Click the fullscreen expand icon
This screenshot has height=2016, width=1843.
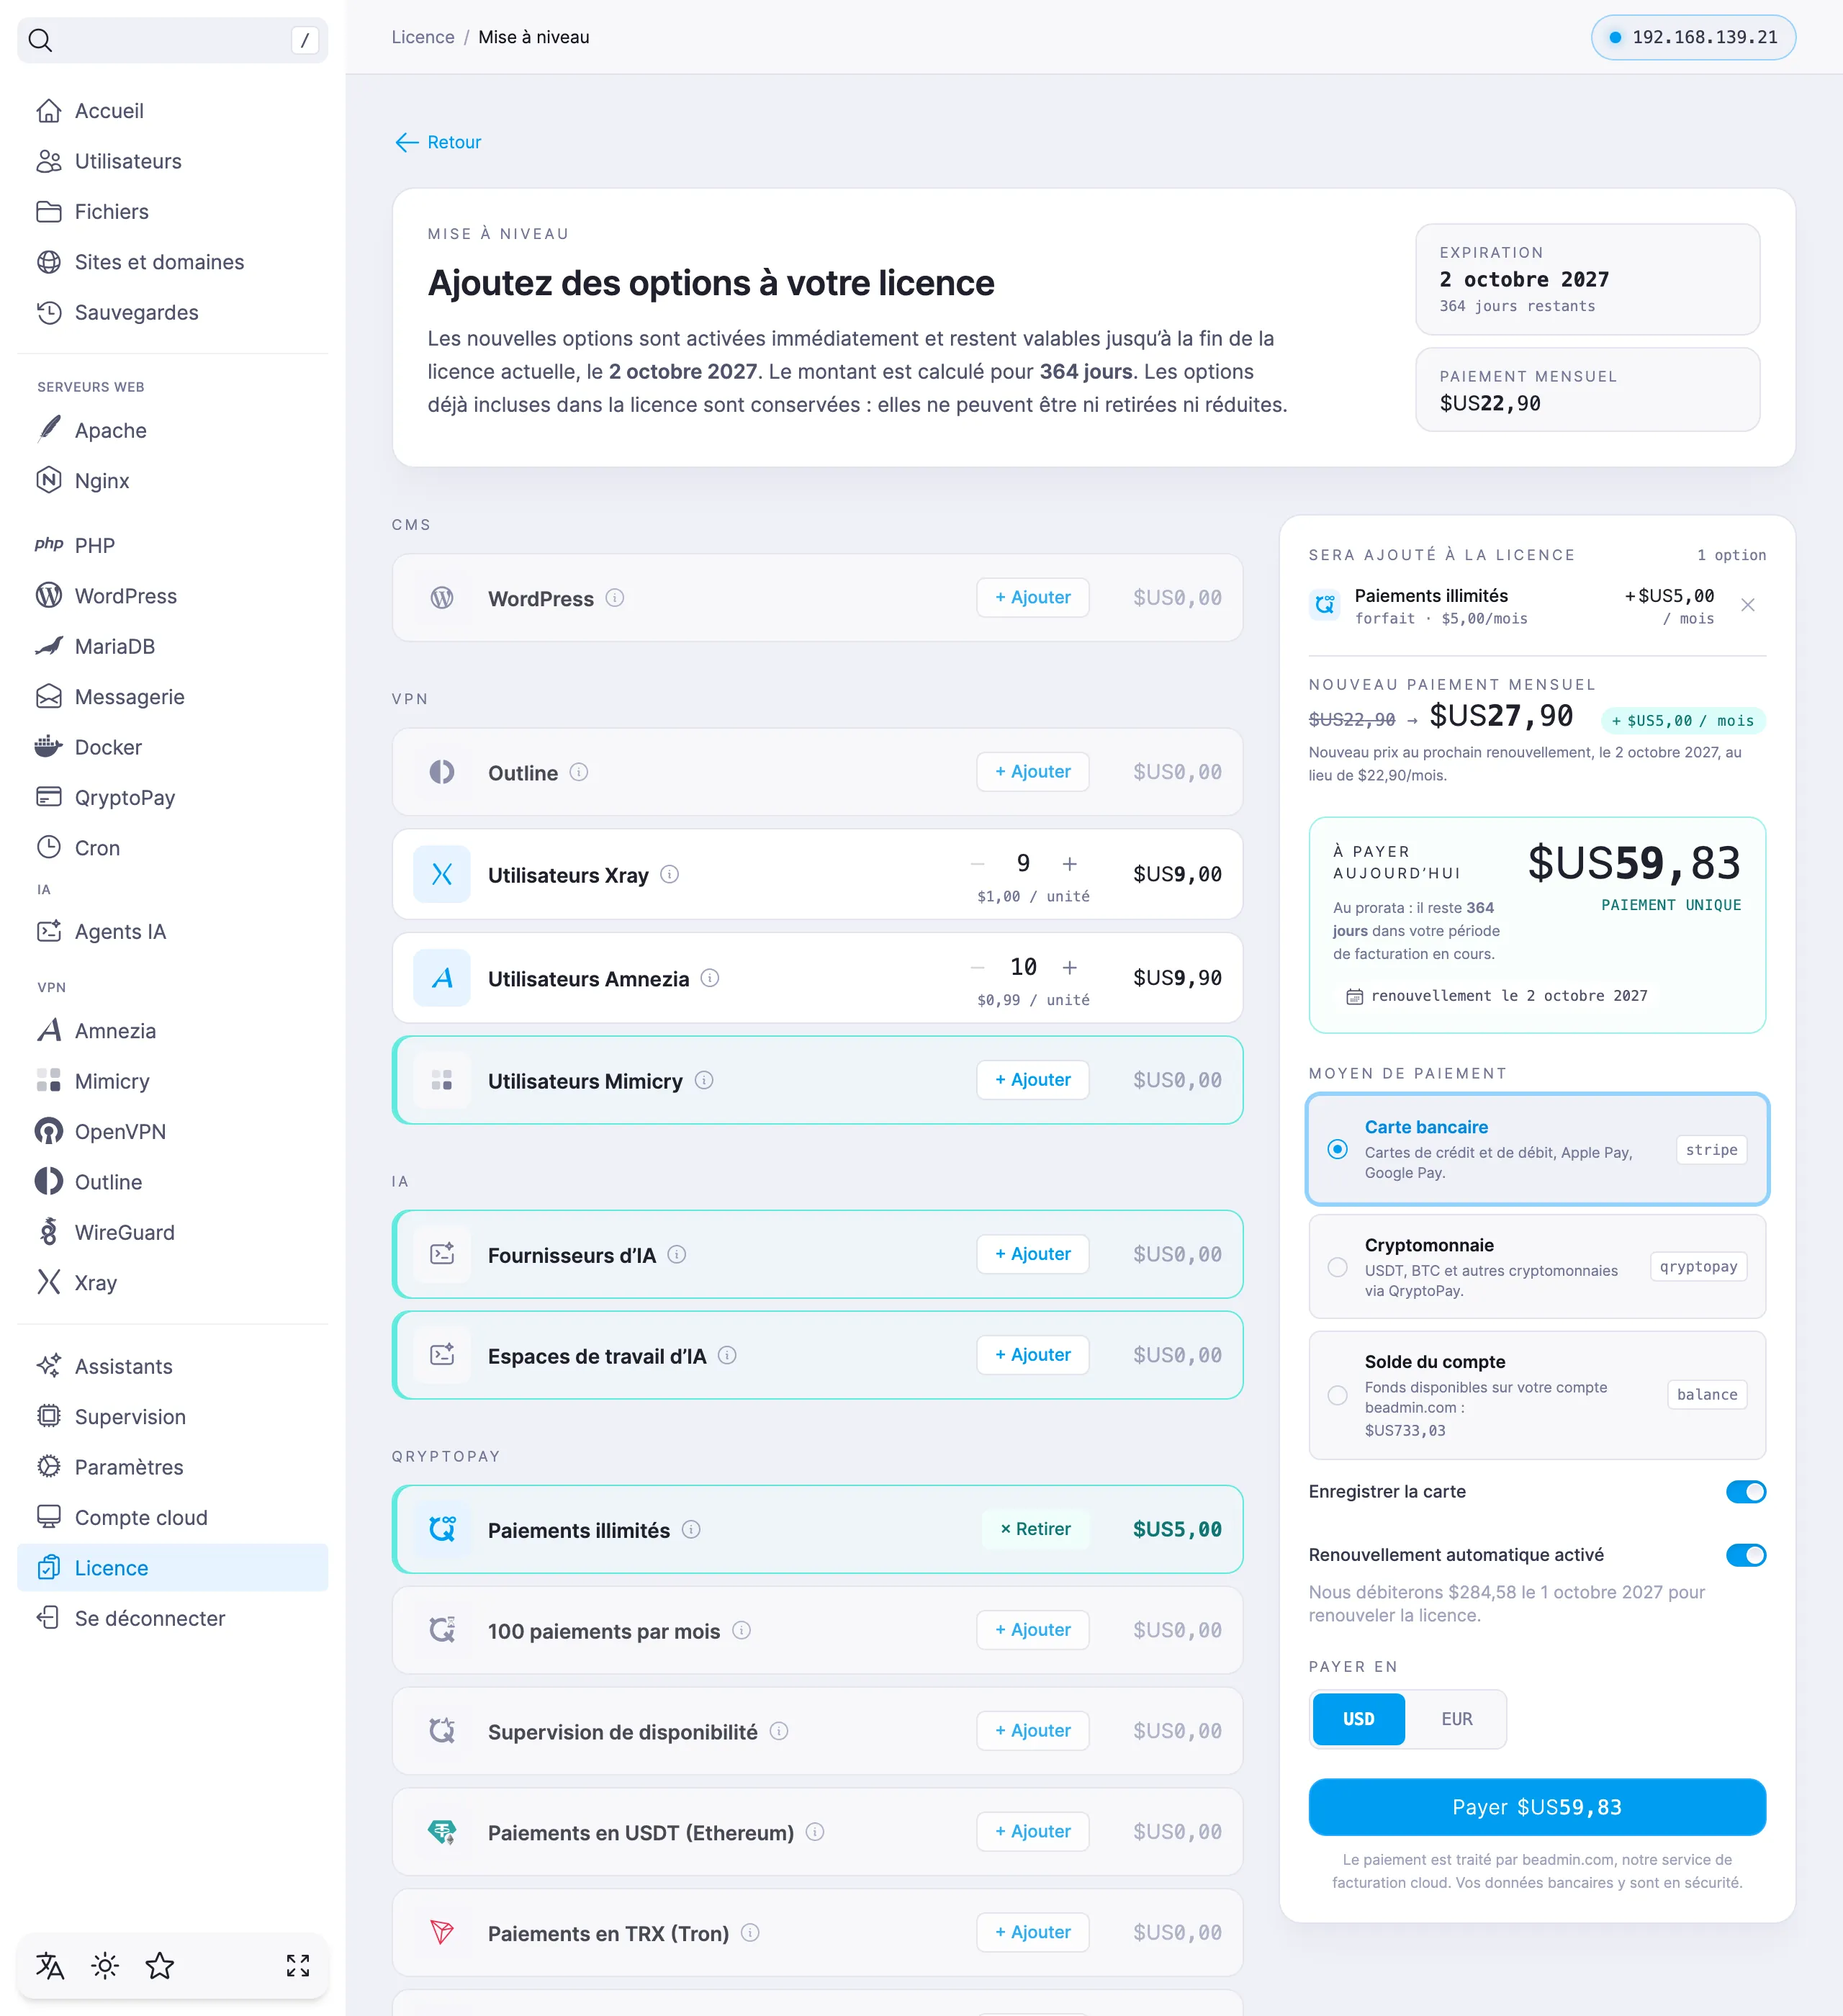click(298, 1966)
